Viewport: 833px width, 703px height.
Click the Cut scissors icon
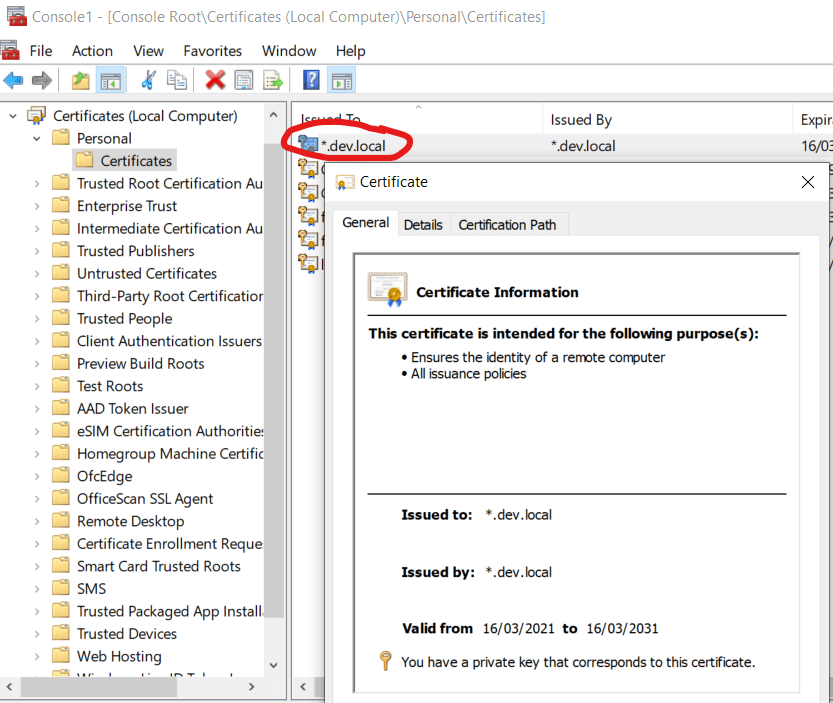pyautogui.click(x=148, y=80)
